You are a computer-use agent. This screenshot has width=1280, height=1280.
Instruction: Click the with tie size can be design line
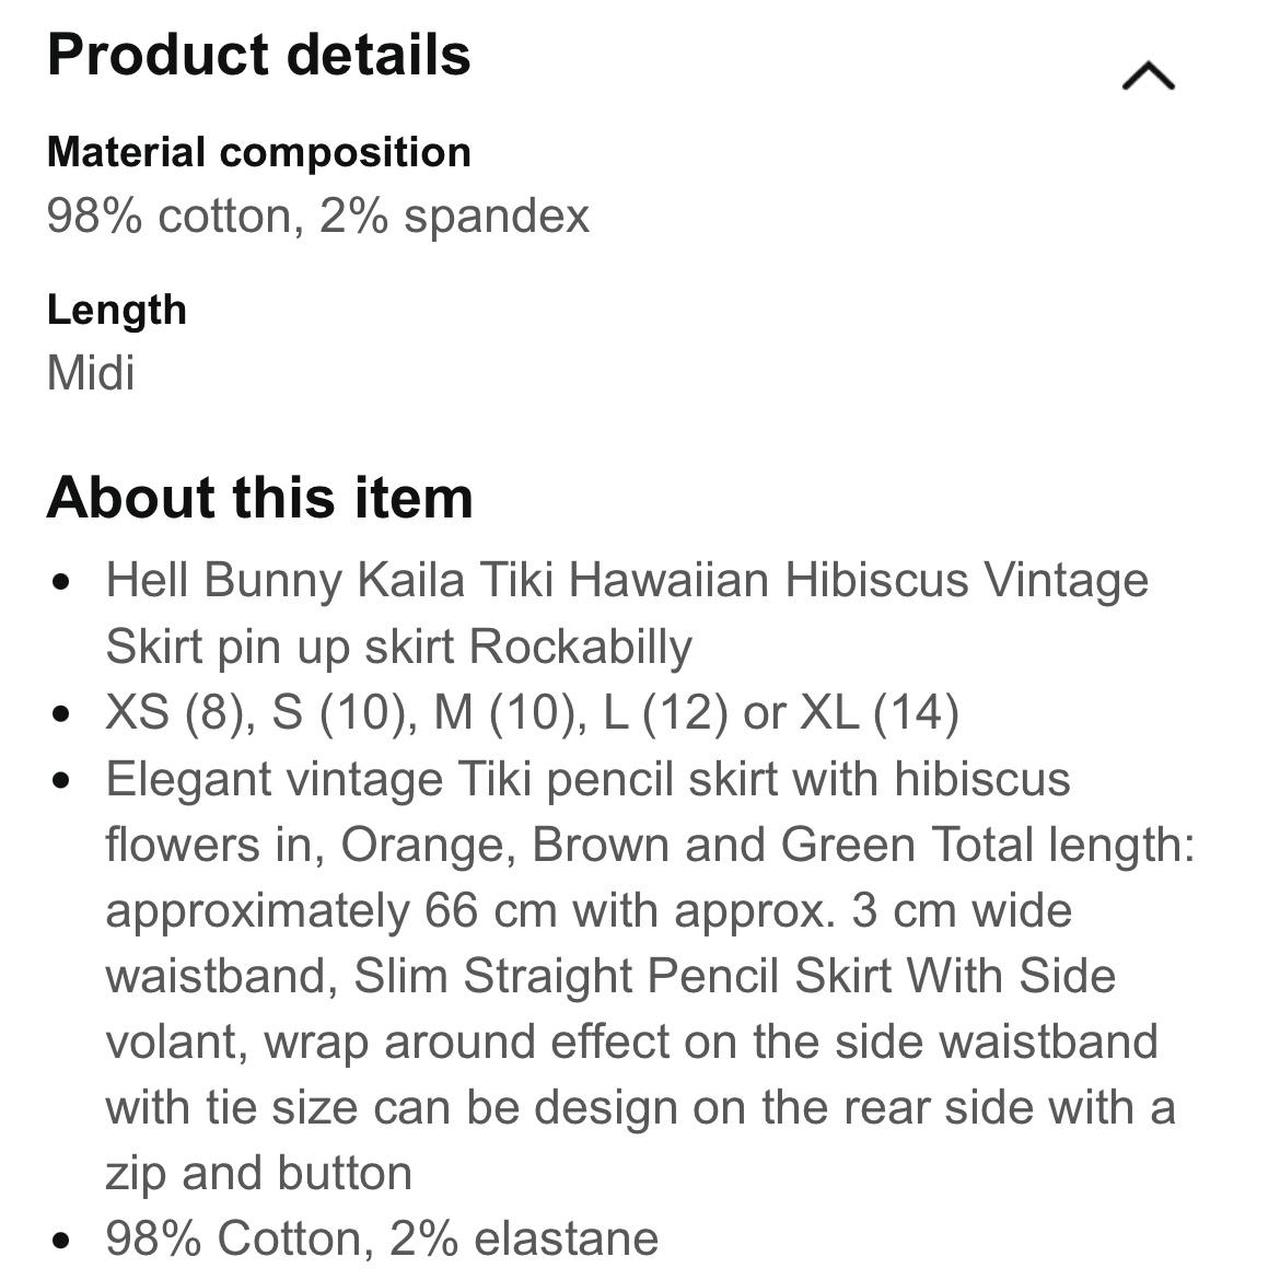coord(640,1108)
